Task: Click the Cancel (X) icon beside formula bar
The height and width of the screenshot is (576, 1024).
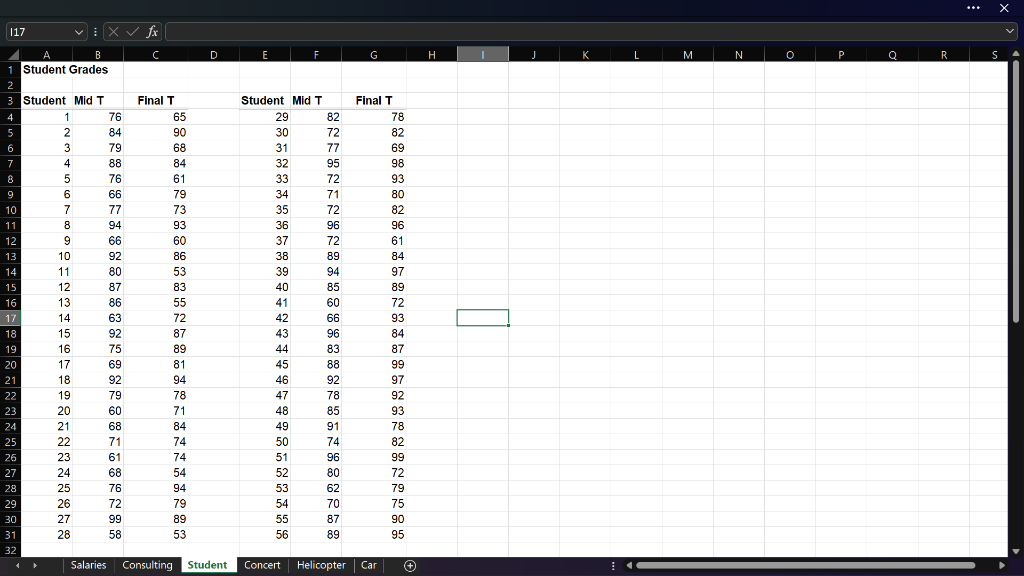Action: coord(113,31)
